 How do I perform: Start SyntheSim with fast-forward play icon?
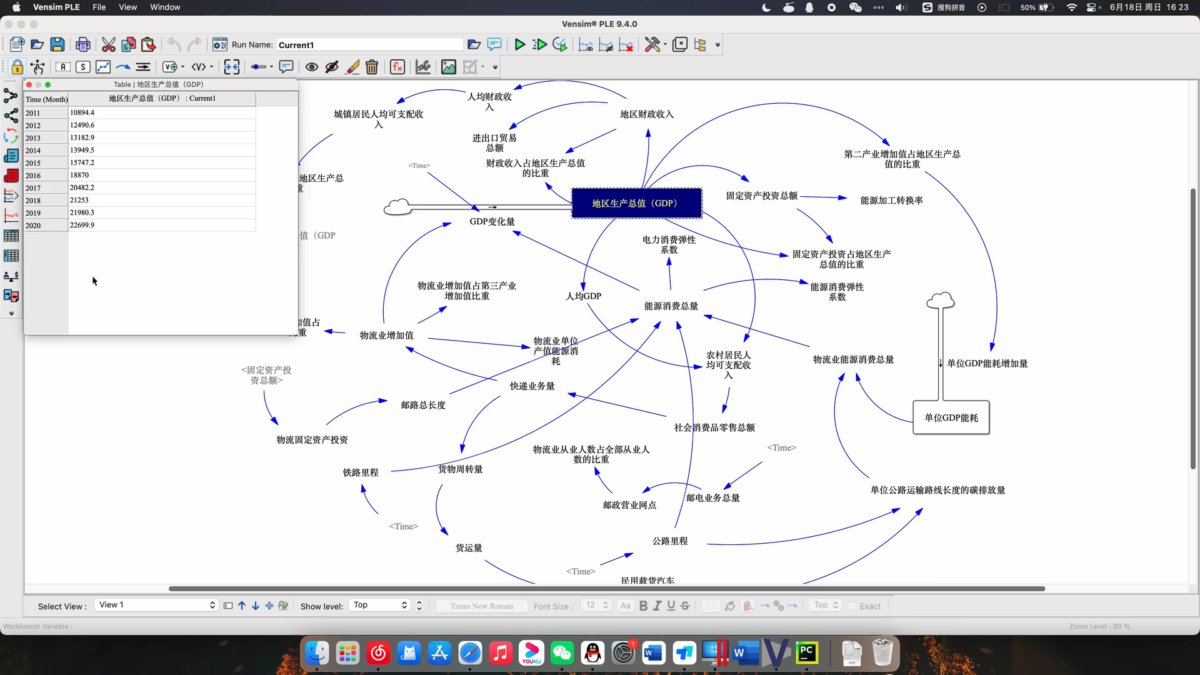(539, 44)
